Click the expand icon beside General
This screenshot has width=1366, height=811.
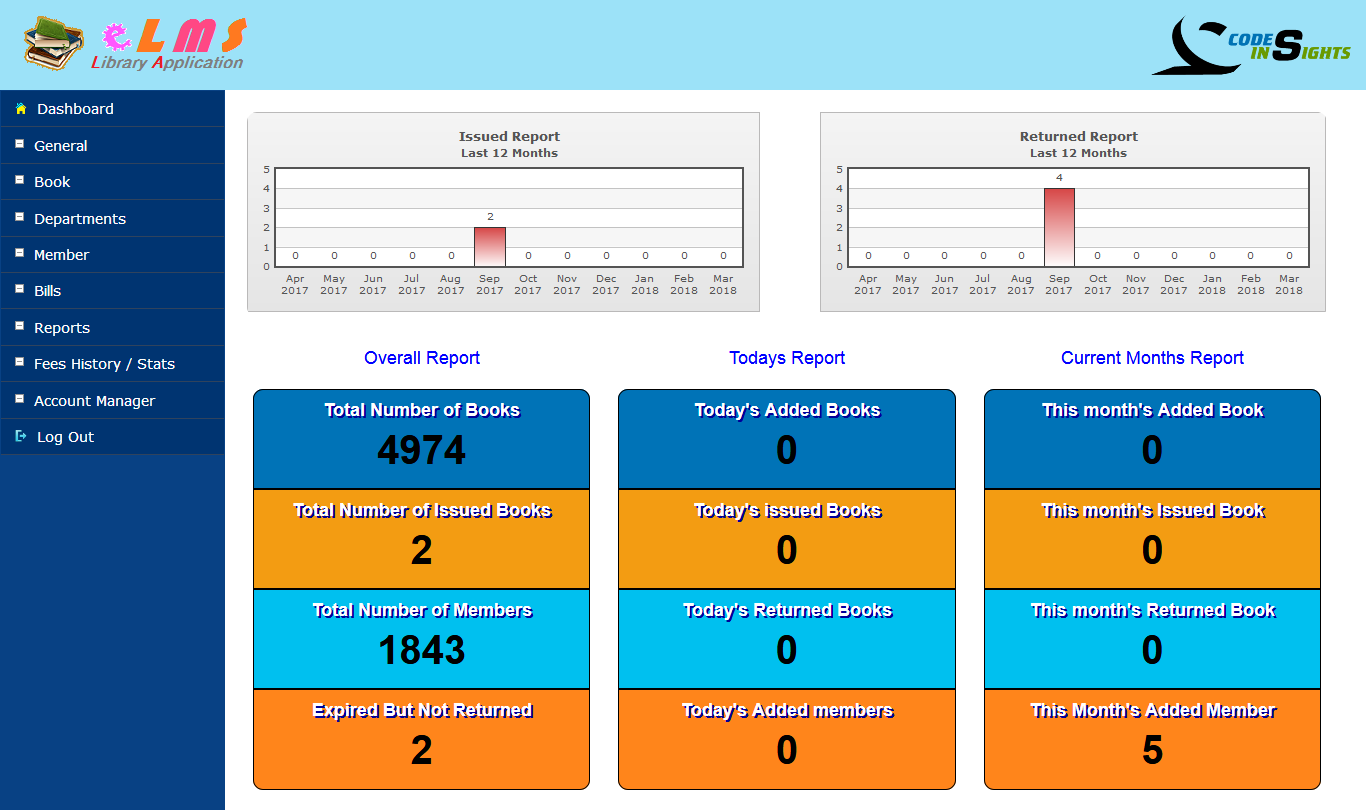click(19, 145)
